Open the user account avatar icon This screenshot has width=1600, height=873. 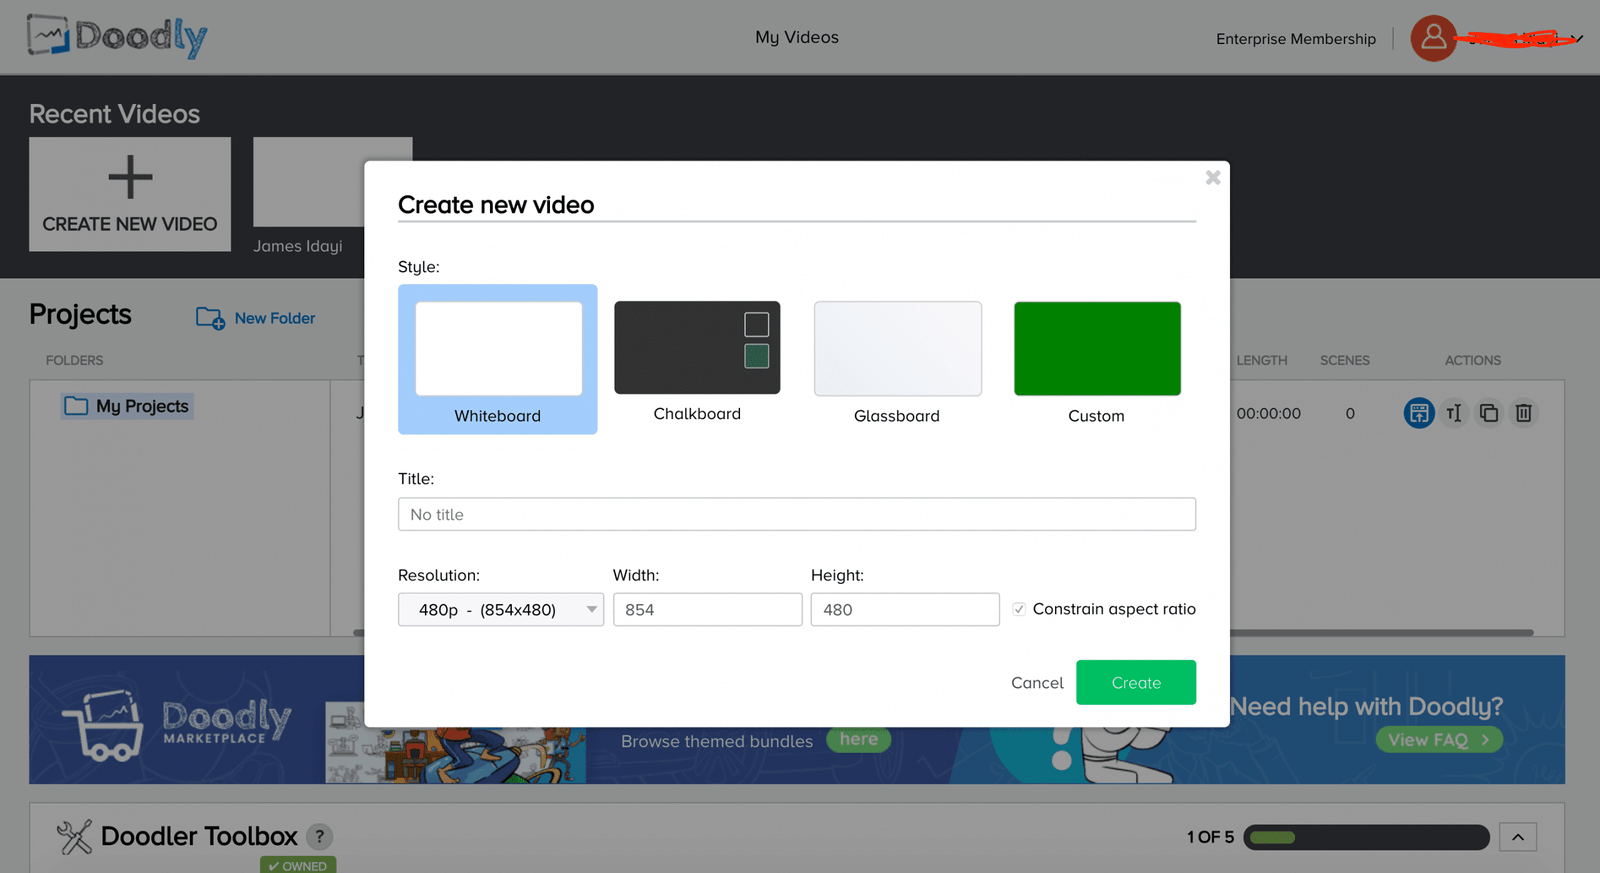[1433, 38]
